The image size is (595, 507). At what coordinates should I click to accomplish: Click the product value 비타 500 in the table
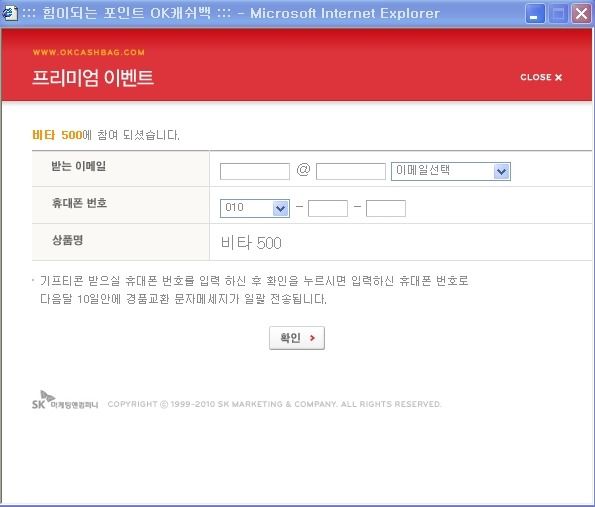click(x=251, y=243)
